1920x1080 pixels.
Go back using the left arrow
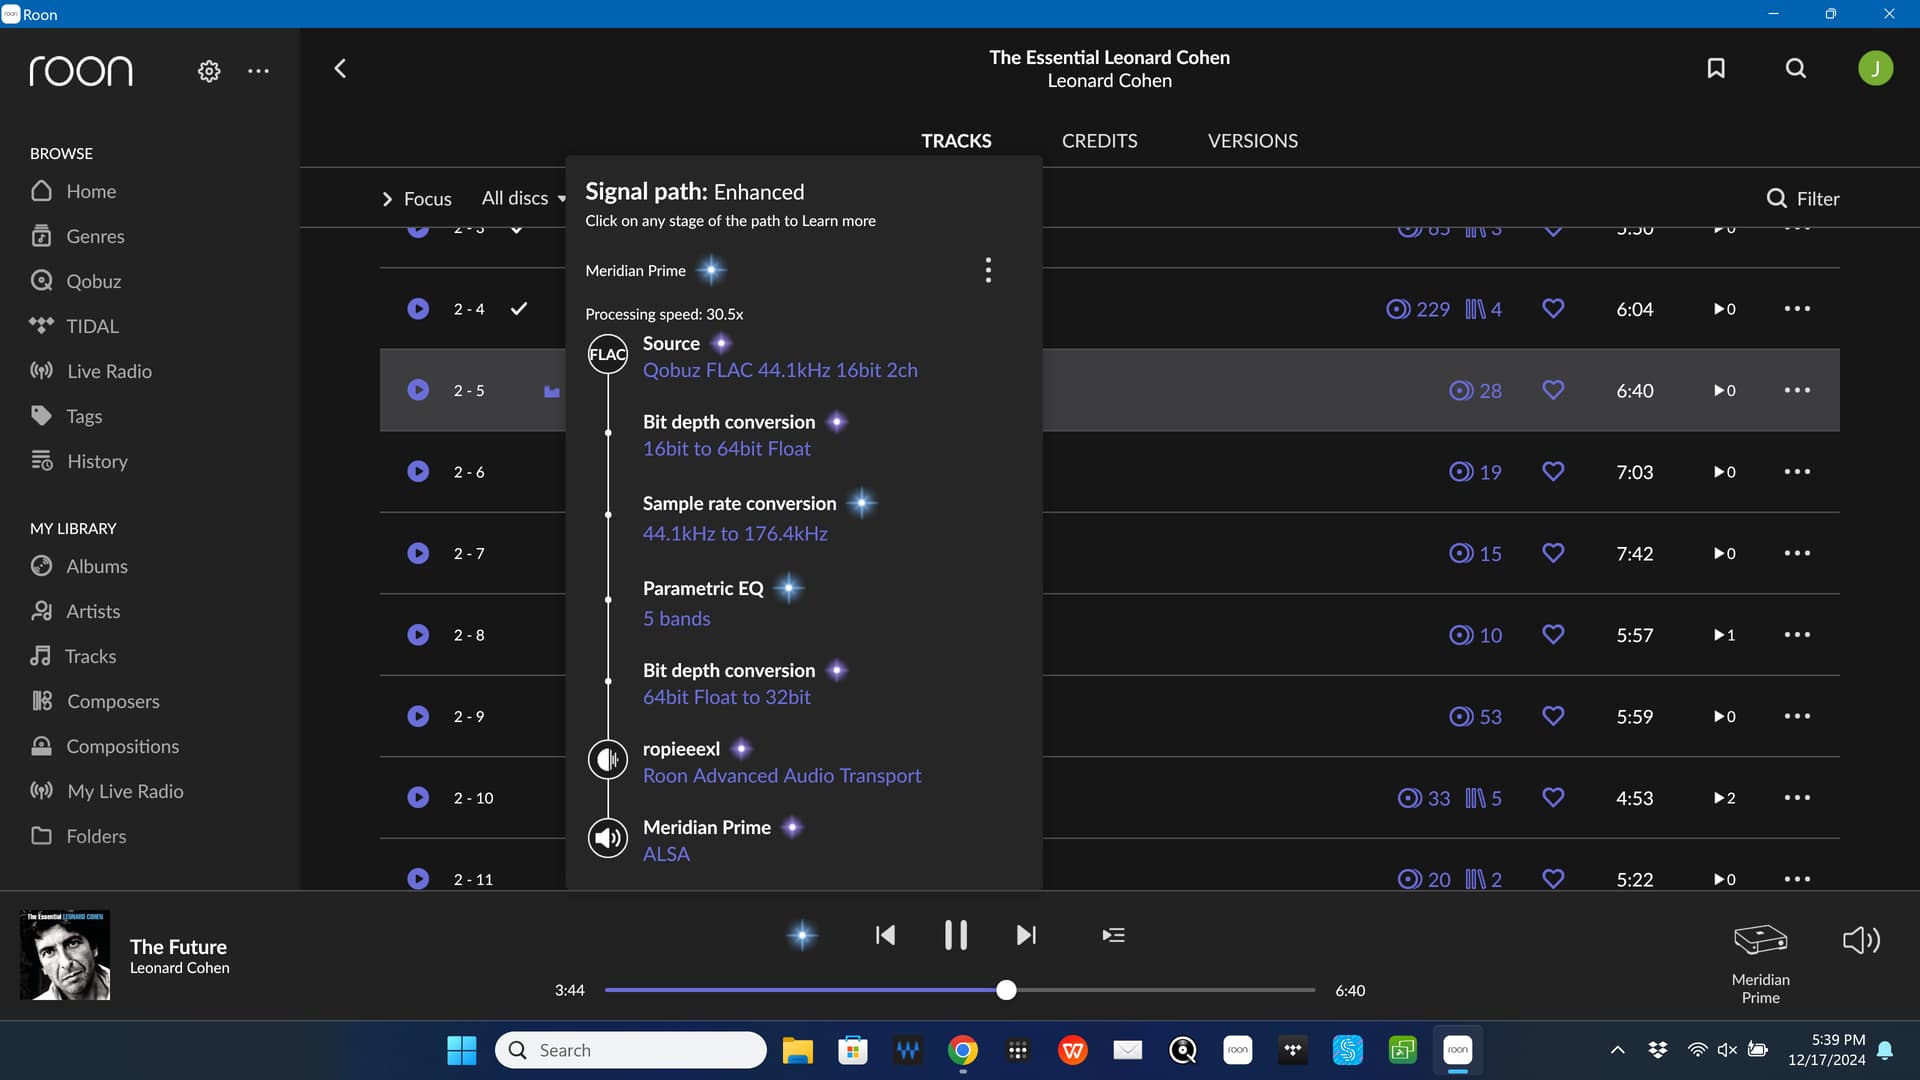point(340,68)
